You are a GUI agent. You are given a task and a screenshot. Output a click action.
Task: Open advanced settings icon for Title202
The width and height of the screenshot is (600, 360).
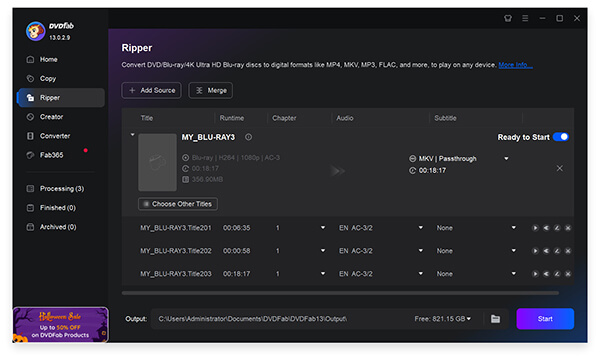pyautogui.click(x=546, y=251)
